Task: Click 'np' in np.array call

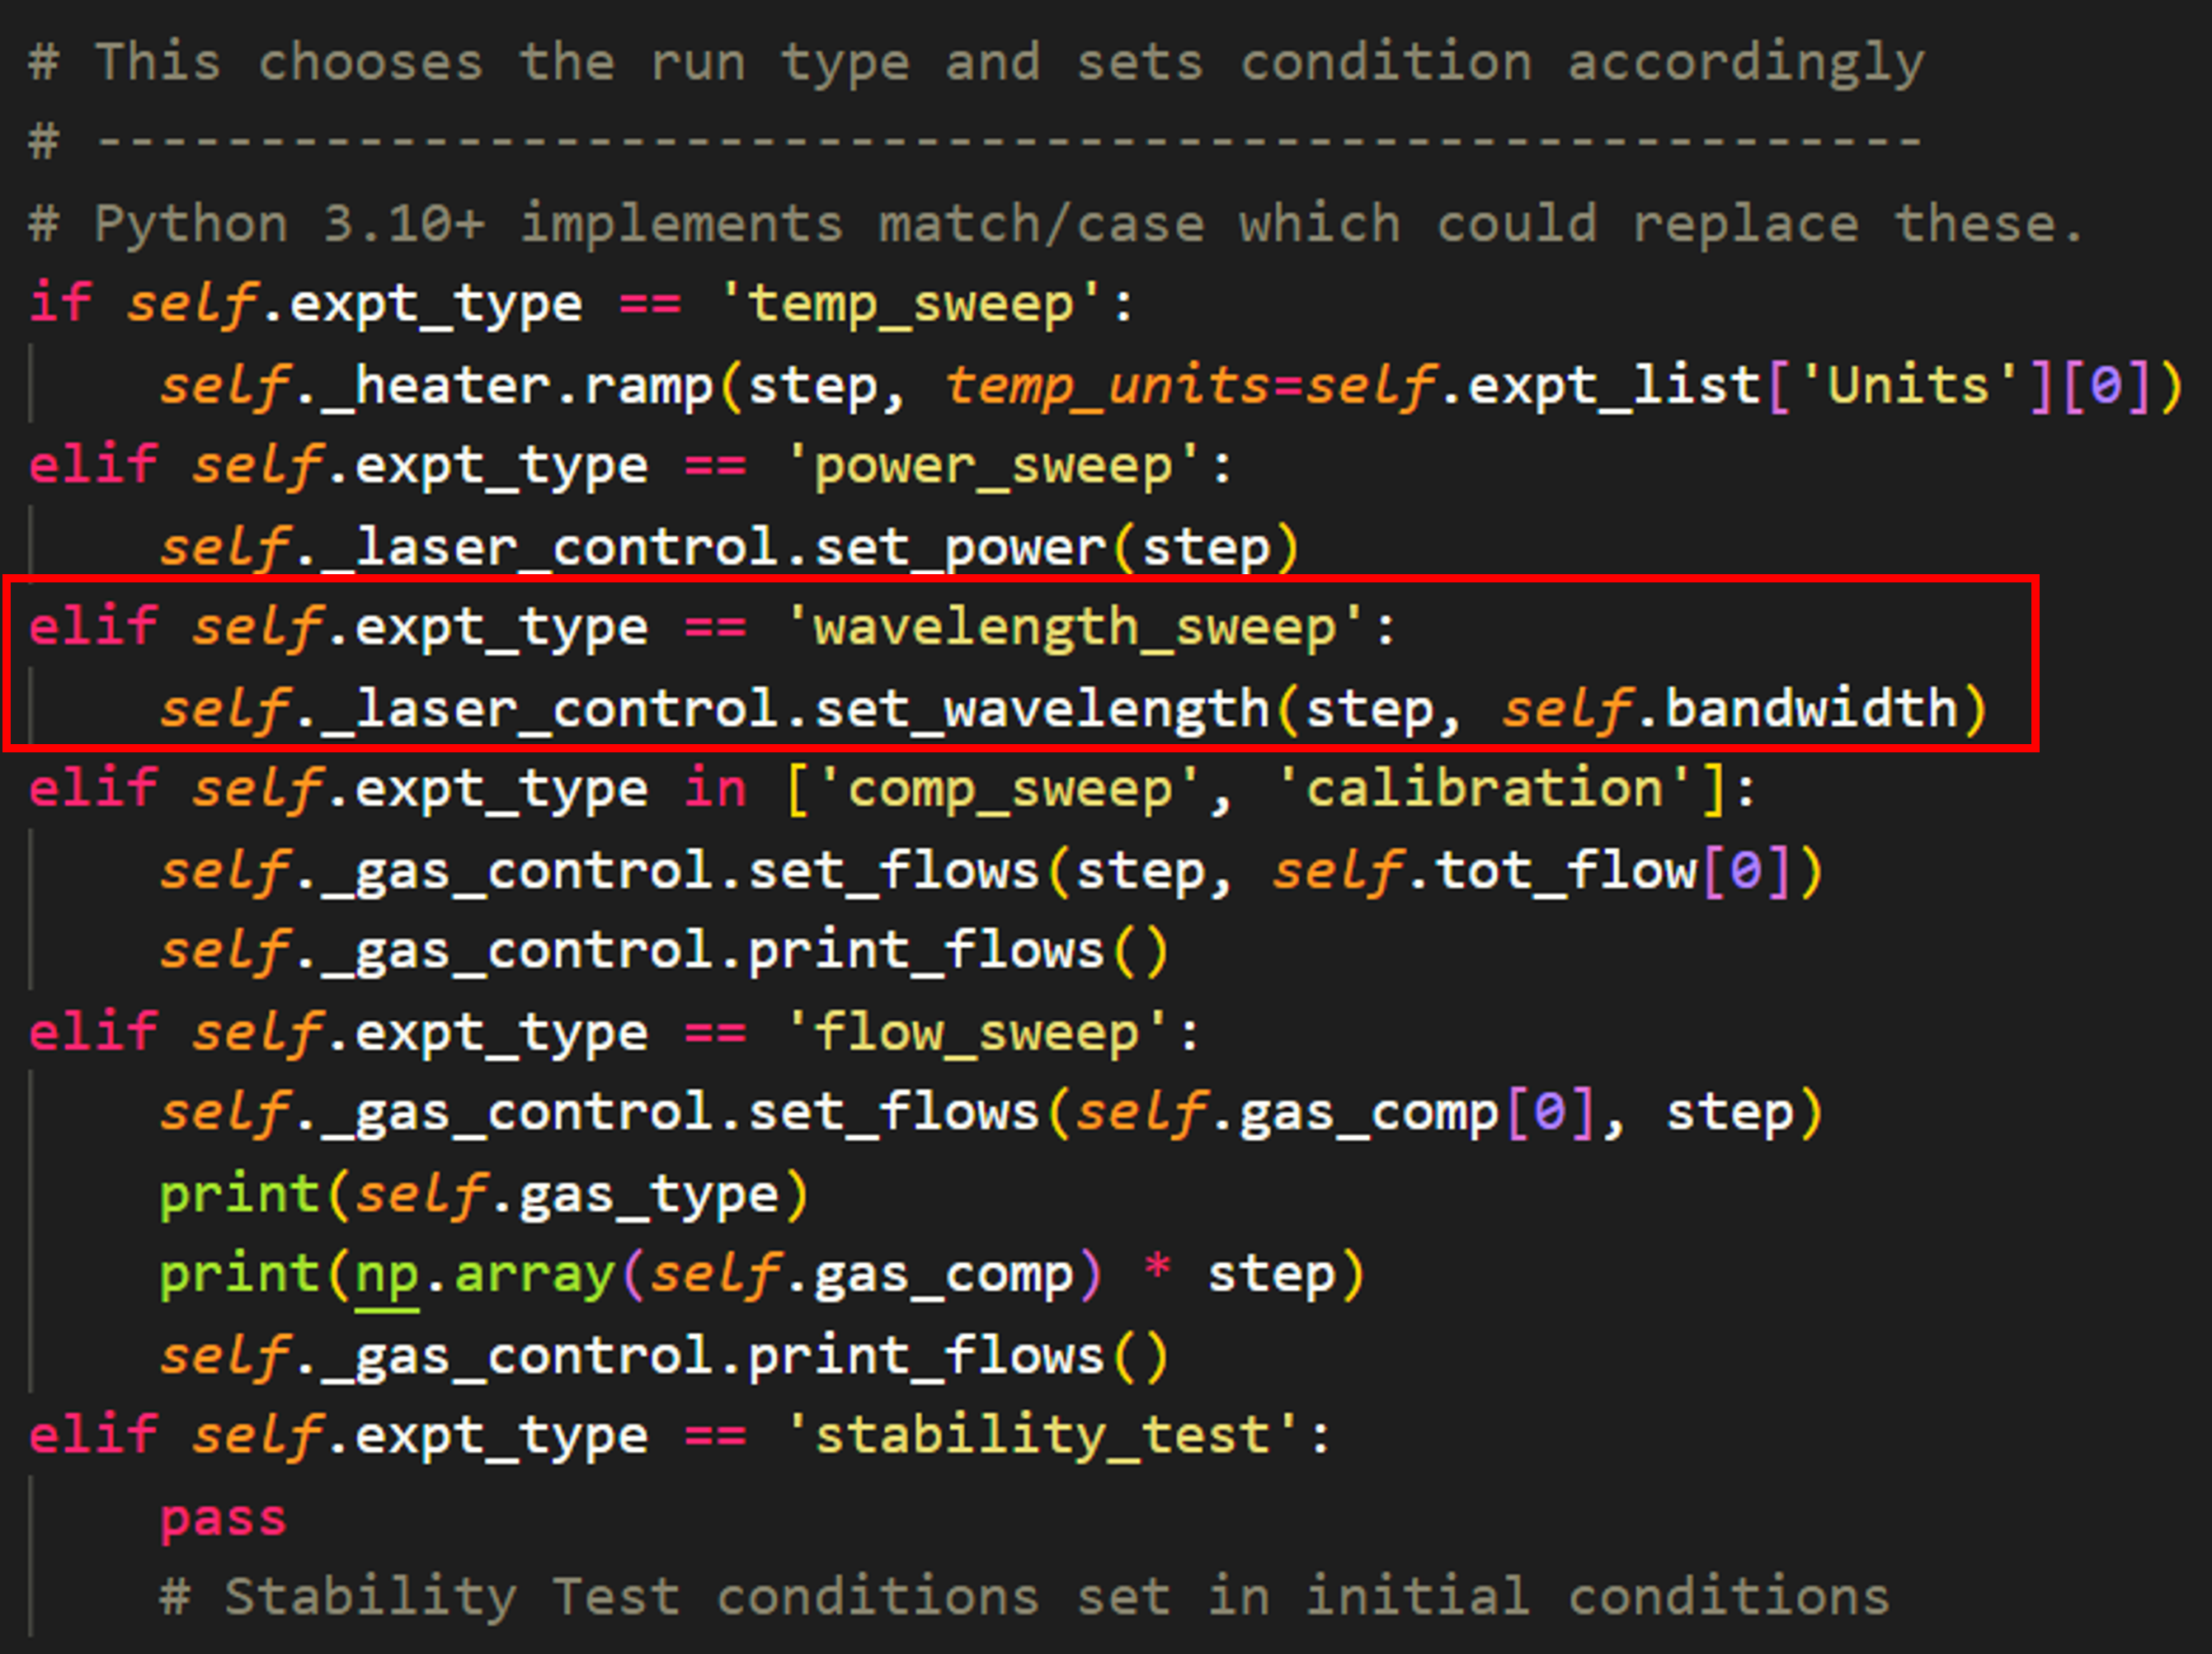Action: (387, 1276)
